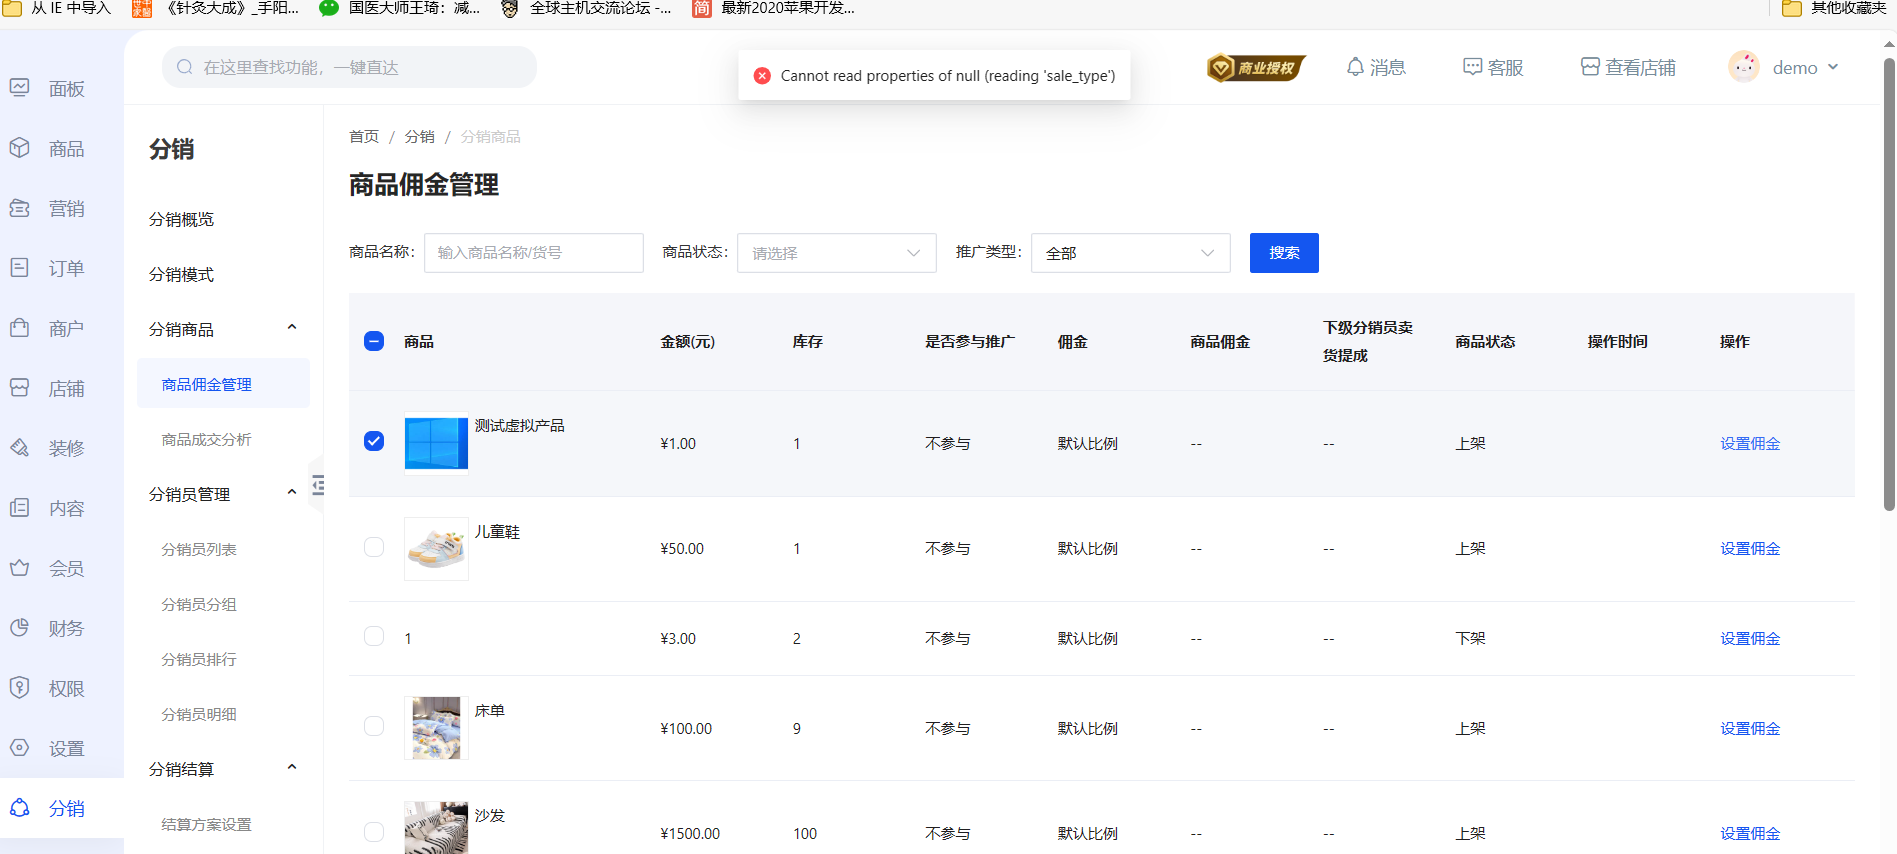Check the 床单 row checkbox
Screen dimensions: 1897x854
[x=374, y=726]
